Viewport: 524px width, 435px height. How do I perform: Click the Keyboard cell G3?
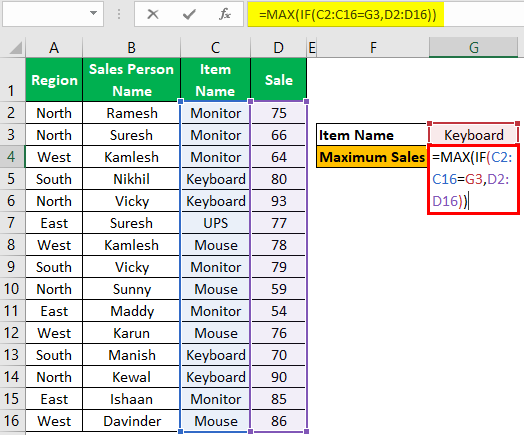point(474,135)
